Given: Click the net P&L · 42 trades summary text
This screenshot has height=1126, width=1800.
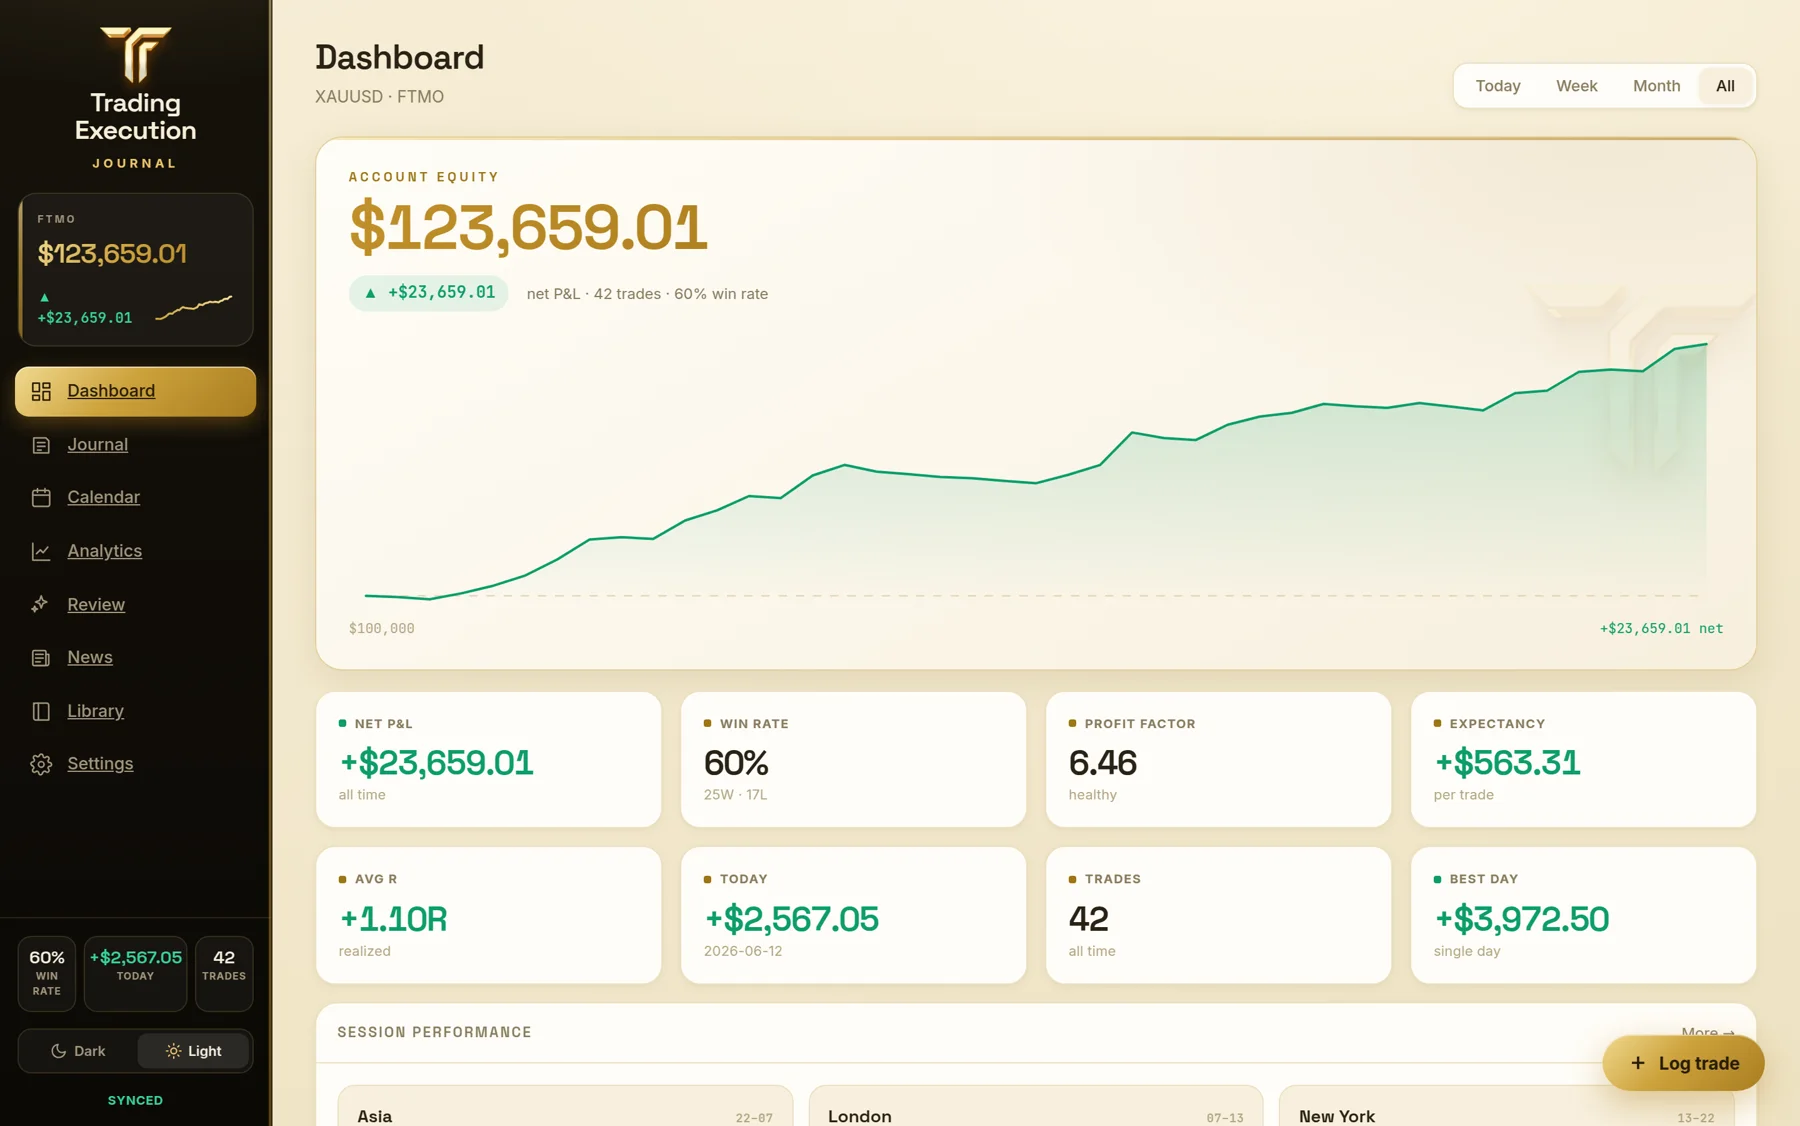Looking at the screenshot, I should (647, 294).
